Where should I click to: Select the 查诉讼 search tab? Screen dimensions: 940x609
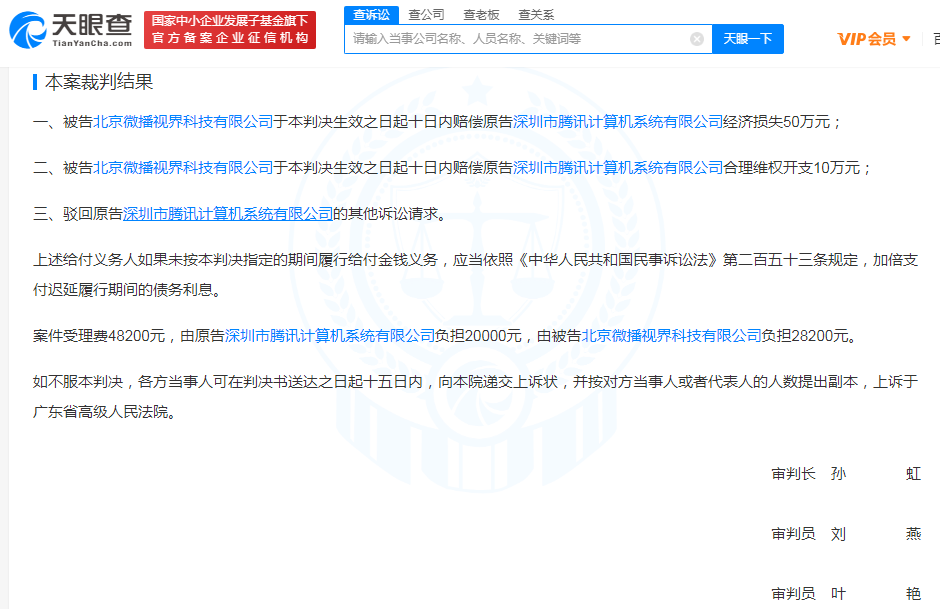pyautogui.click(x=371, y=14)
